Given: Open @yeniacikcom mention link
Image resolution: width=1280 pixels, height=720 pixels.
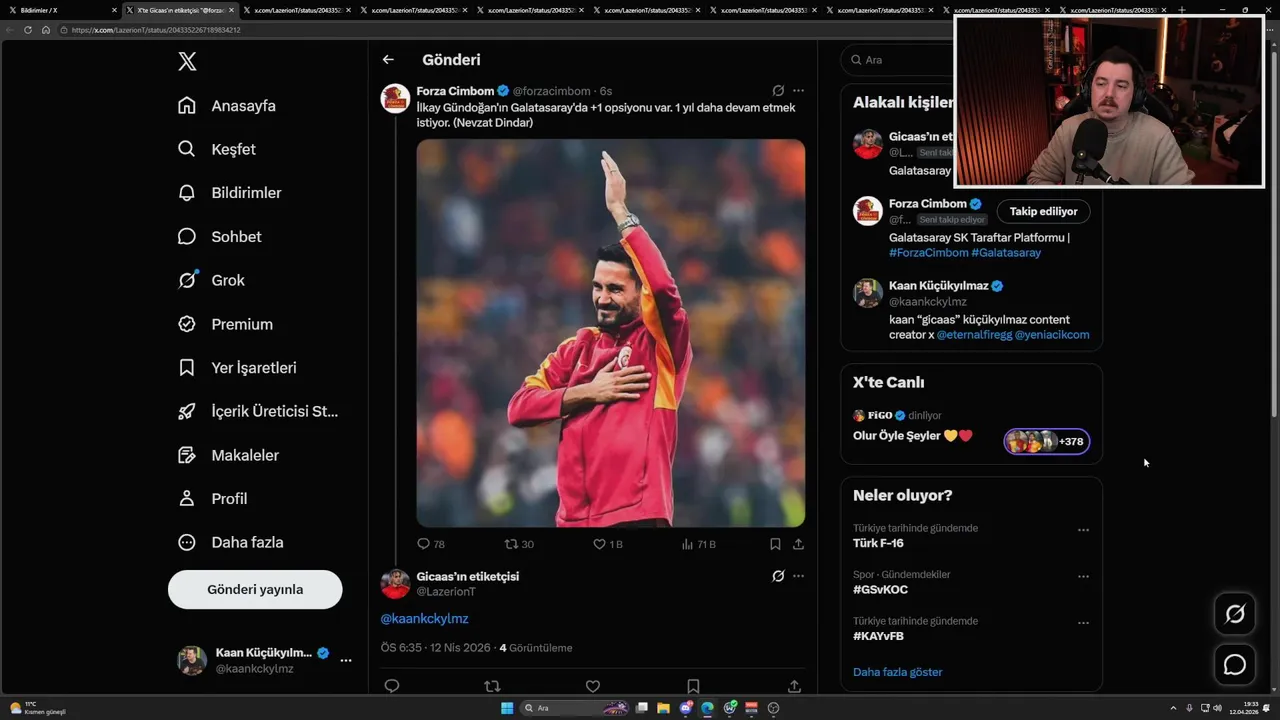Looking at the screenshot, I should 1052,335.
